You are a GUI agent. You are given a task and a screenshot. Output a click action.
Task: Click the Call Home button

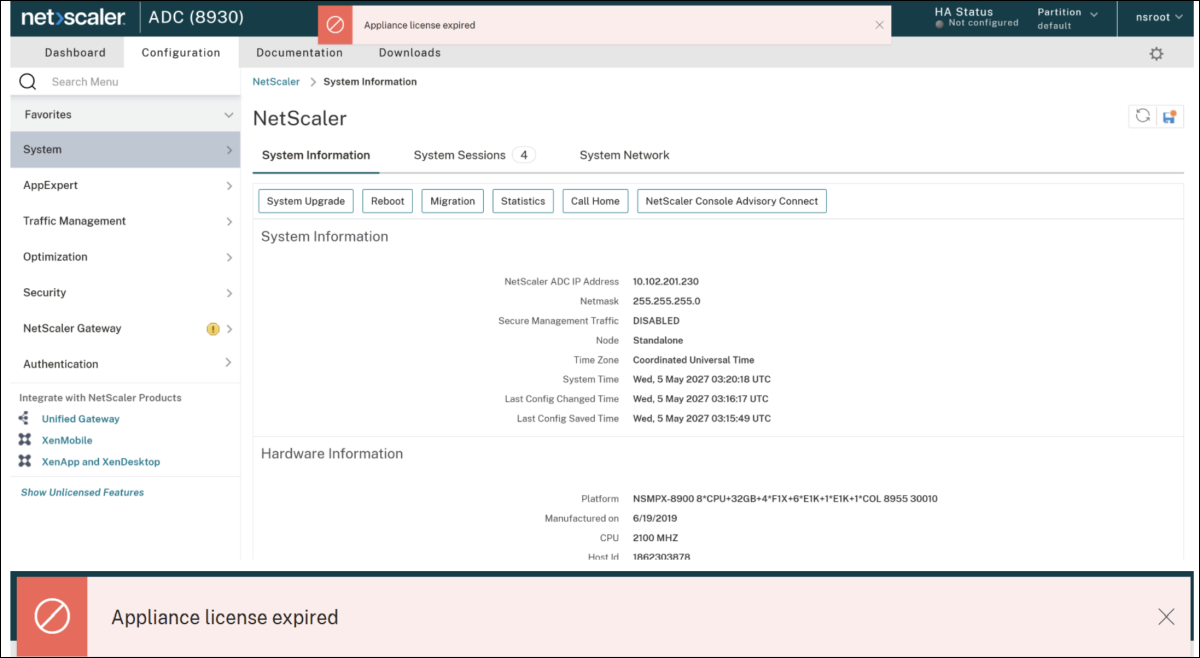click(x=595, y=201)
